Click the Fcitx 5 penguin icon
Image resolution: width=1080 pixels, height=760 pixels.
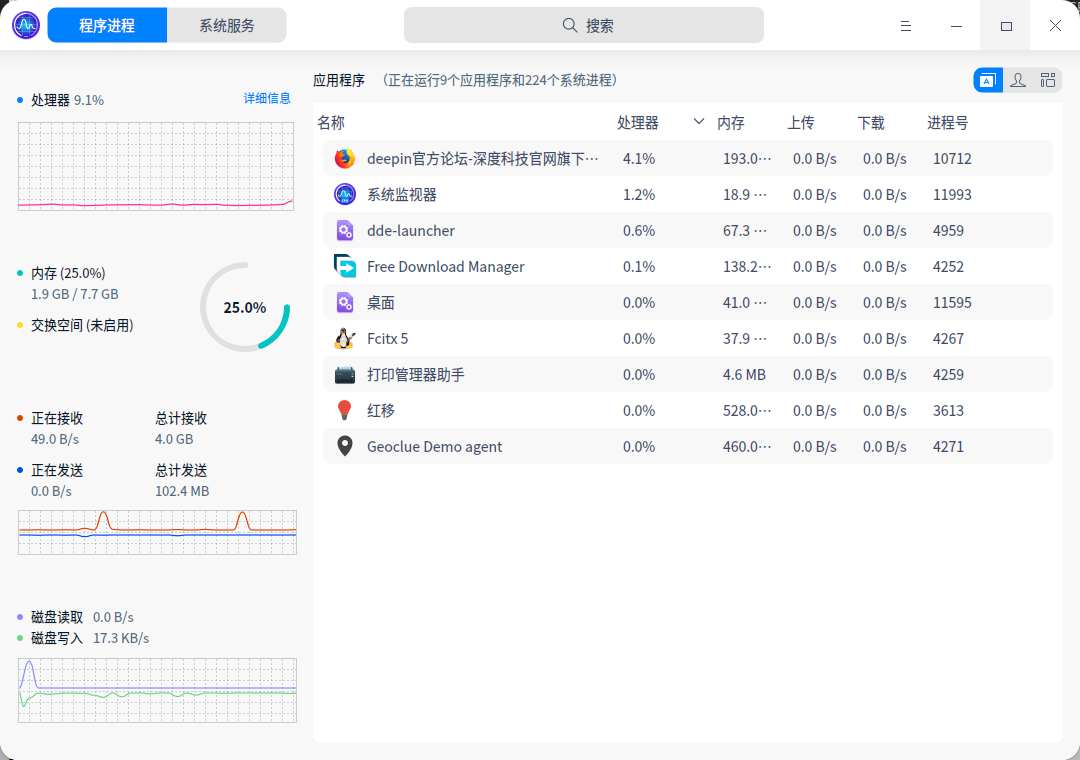click(344, 338)
